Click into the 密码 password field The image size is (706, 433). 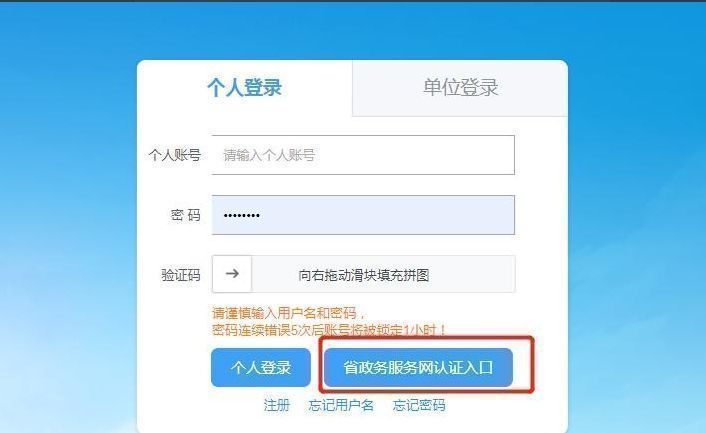[x=363, y=215]
